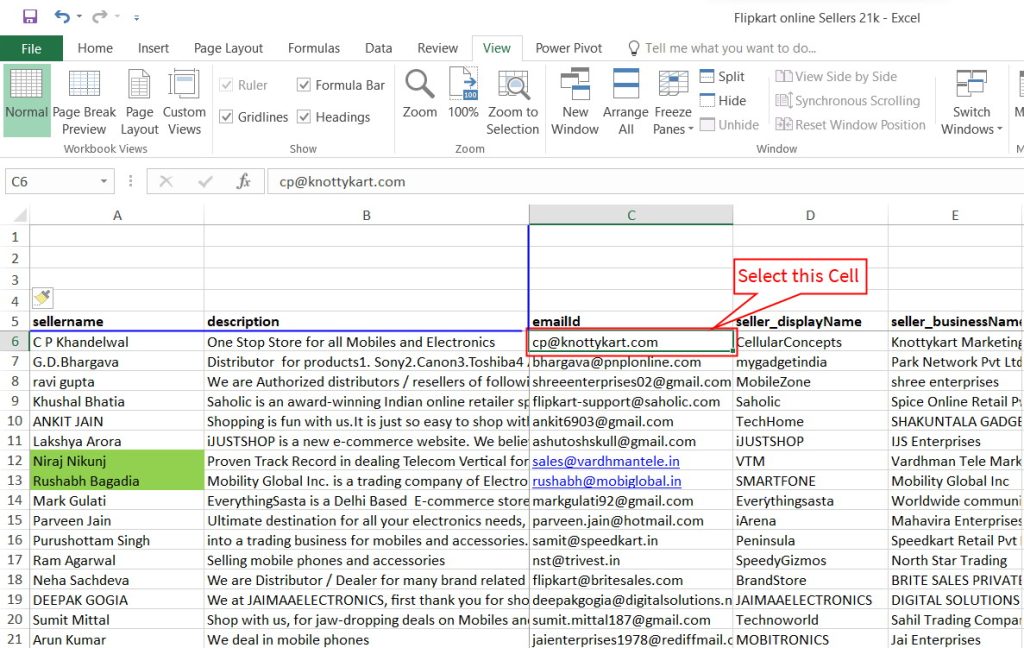Open the Data tab
This screenshot has width=1024, height=648.
point(379,48)
